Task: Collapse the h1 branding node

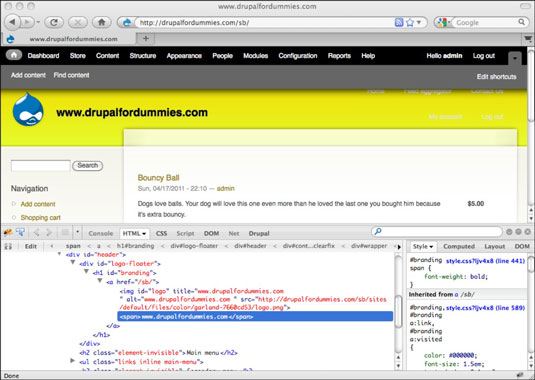Action: point(86,272)
